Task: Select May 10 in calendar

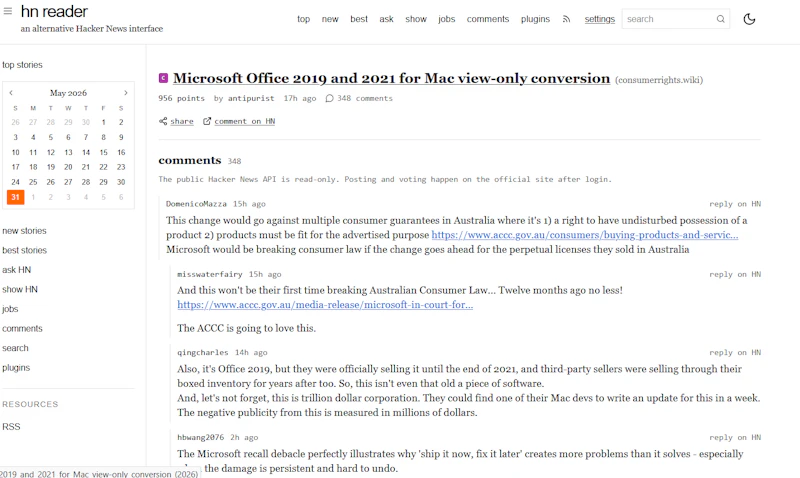Action: [x=15, y=152]
